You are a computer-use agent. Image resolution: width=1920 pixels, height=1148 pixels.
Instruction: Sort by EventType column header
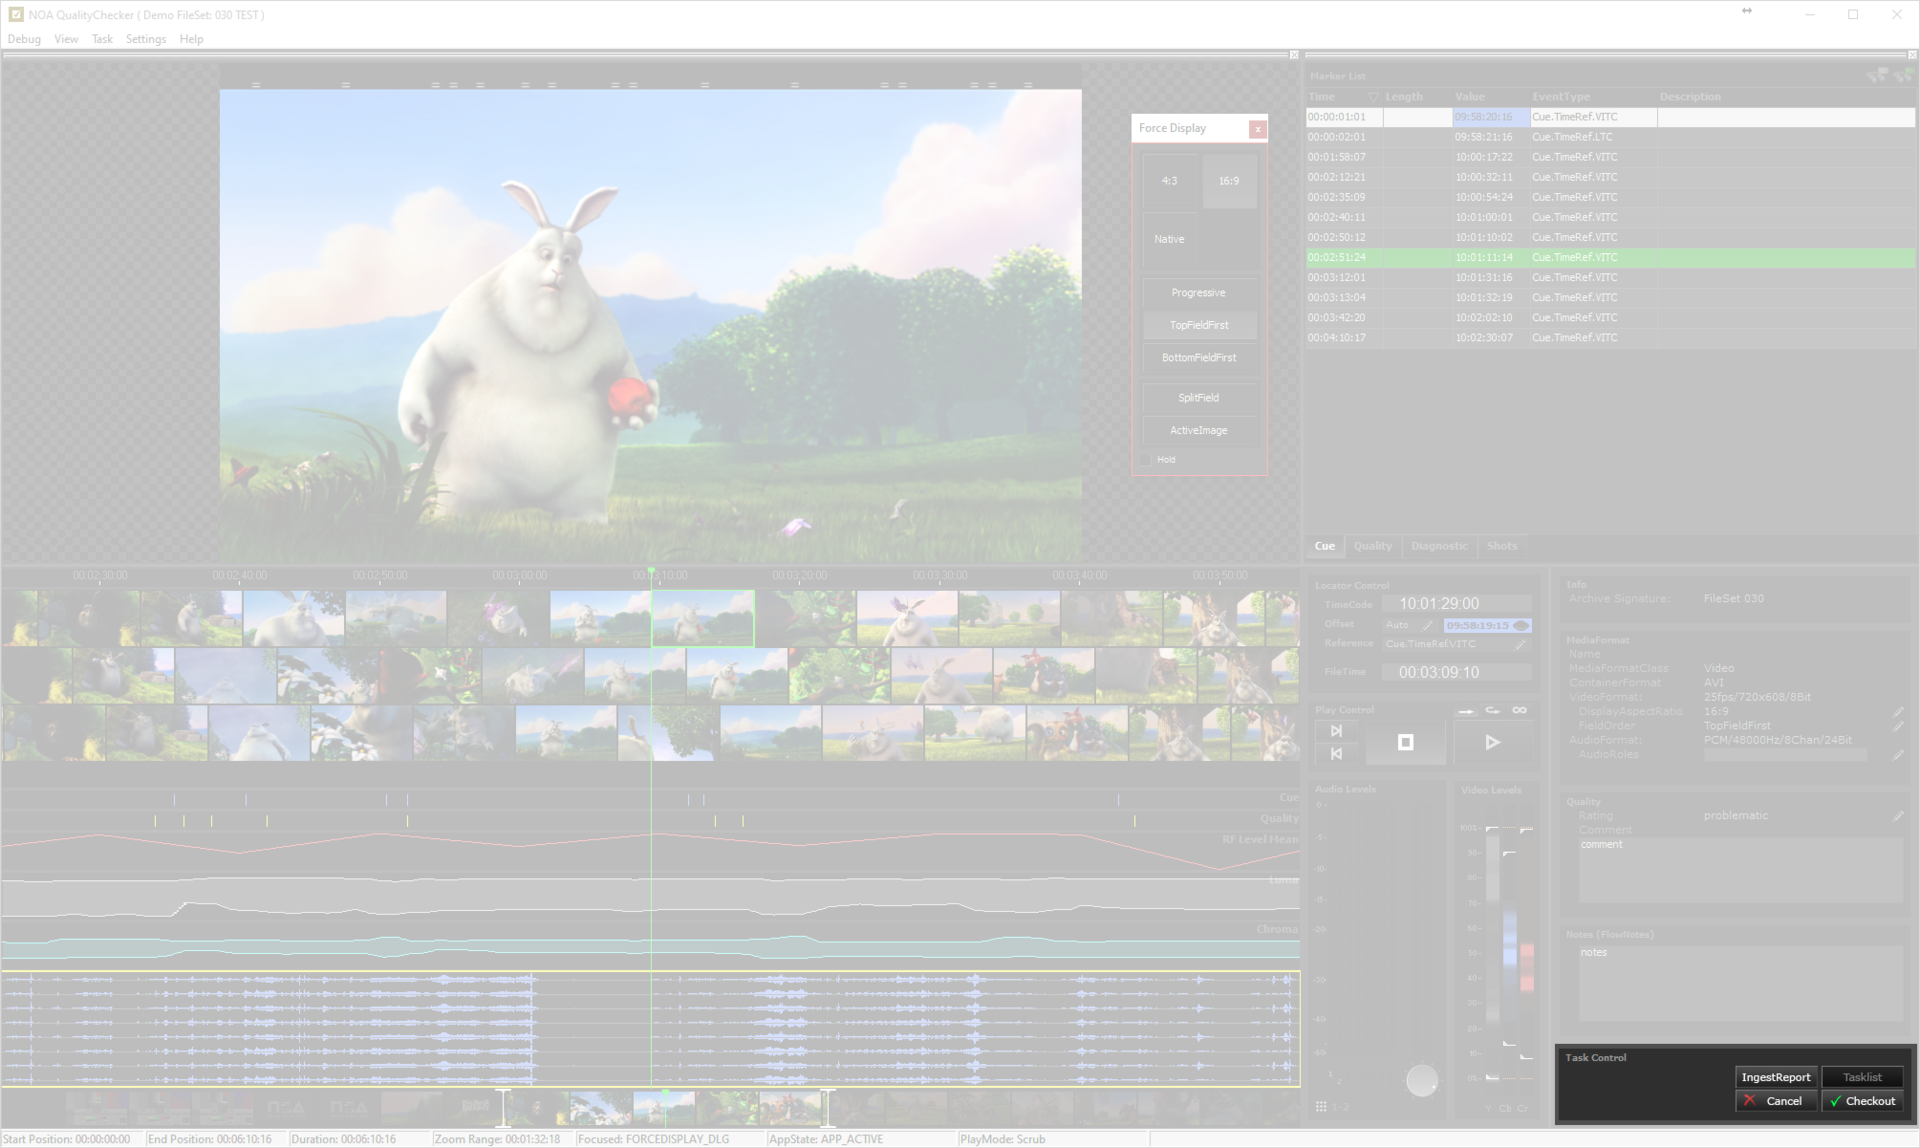[x=1561, y=97]
